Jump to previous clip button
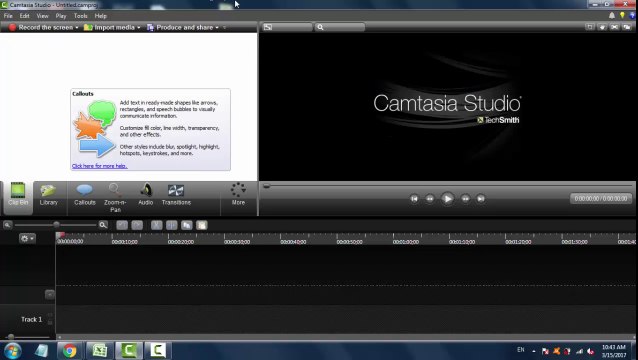This screenshot has width=638, height=360. (414, 199)
